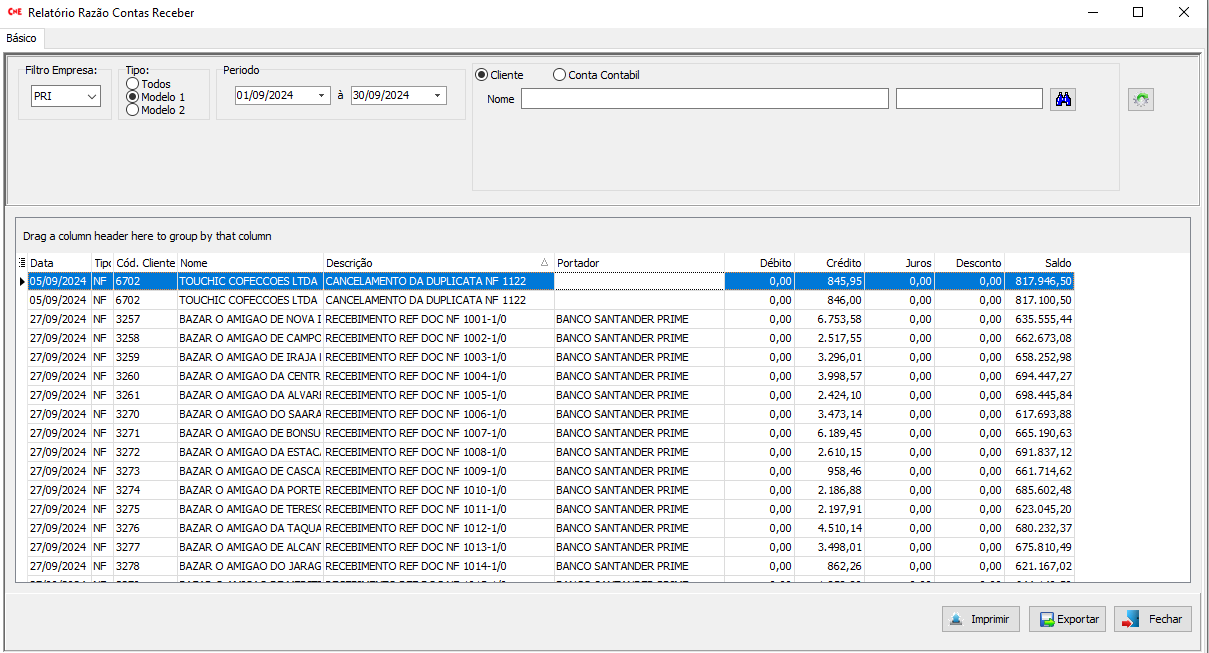Click the green gear process icon
The width and height of the screenshot is (1209, 653).
click(x=1140, y=99)
